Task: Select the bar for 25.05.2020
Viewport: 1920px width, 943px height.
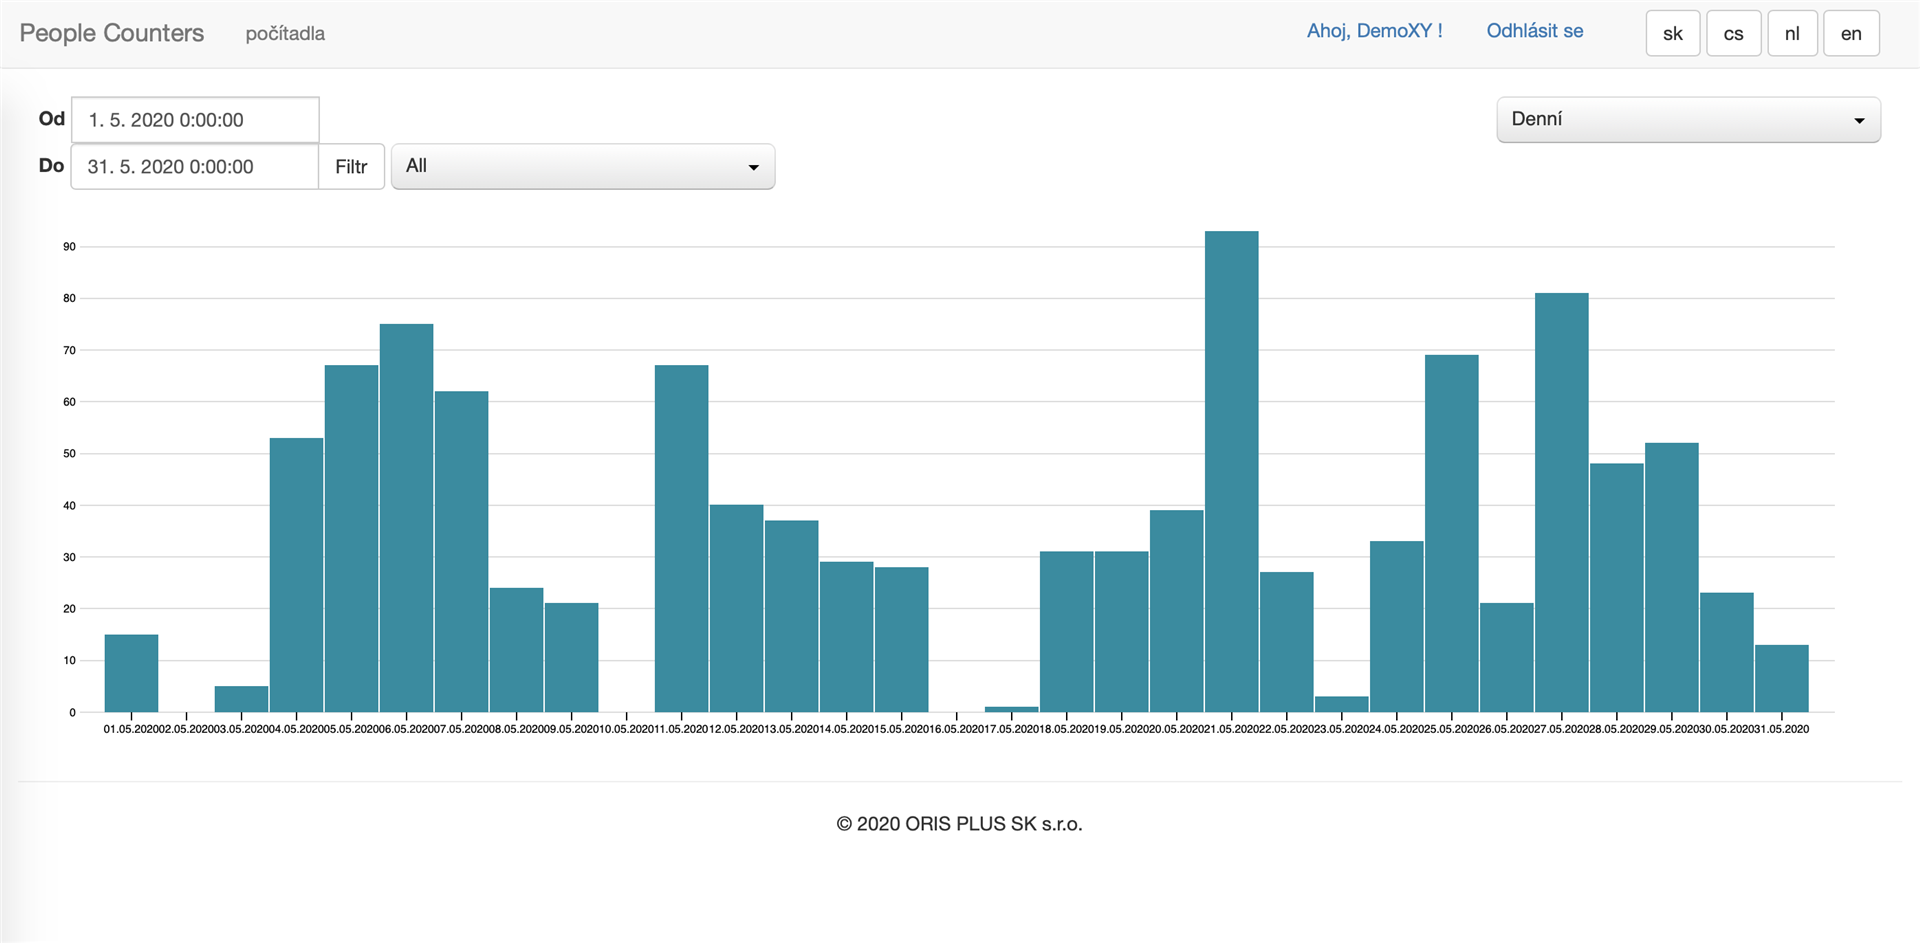Action: 1451,533
